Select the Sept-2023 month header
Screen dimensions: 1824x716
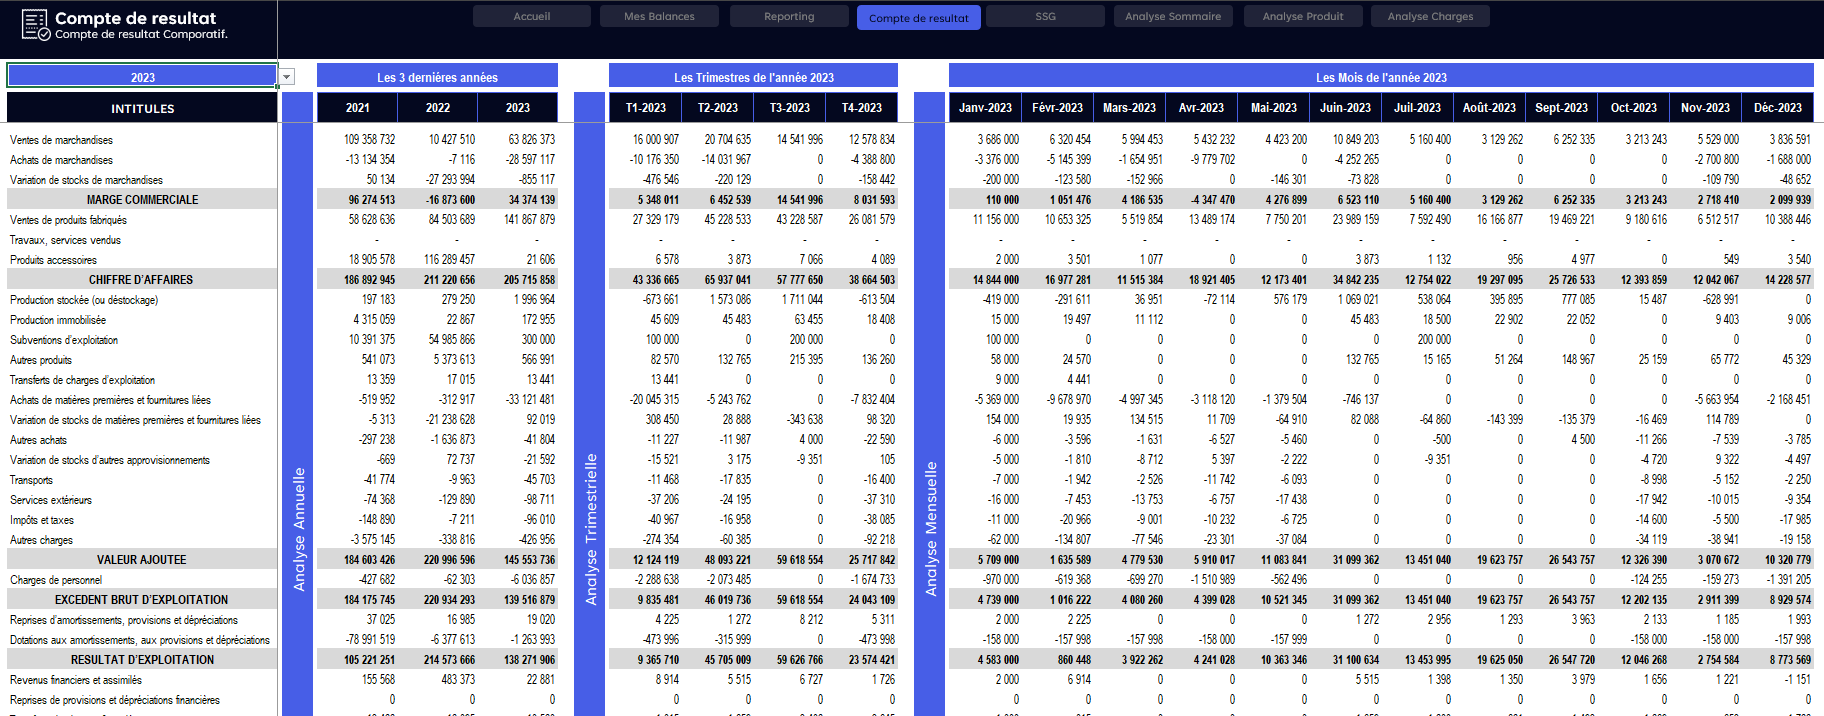tap(1561, 107)
